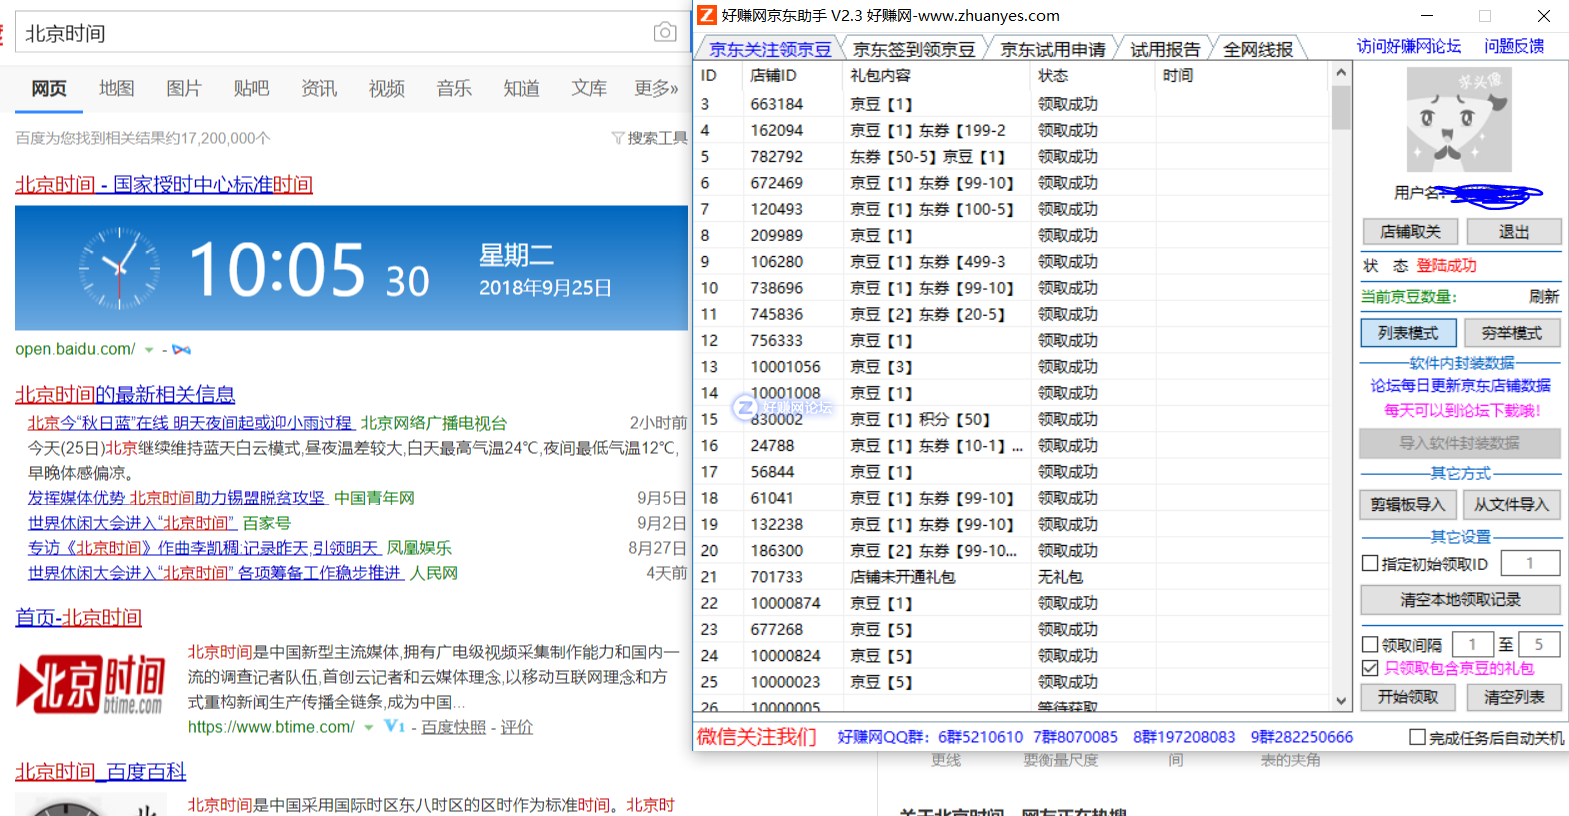Click the 剪辑板导入 button
This screenshot has width=1569, height=816.
[1408, 505]
